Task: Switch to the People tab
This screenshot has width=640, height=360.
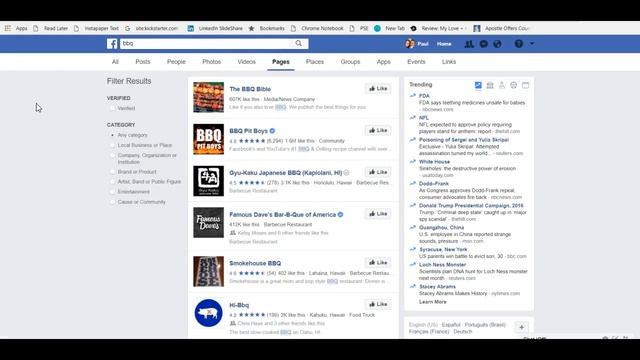Action: pos(176,62)
